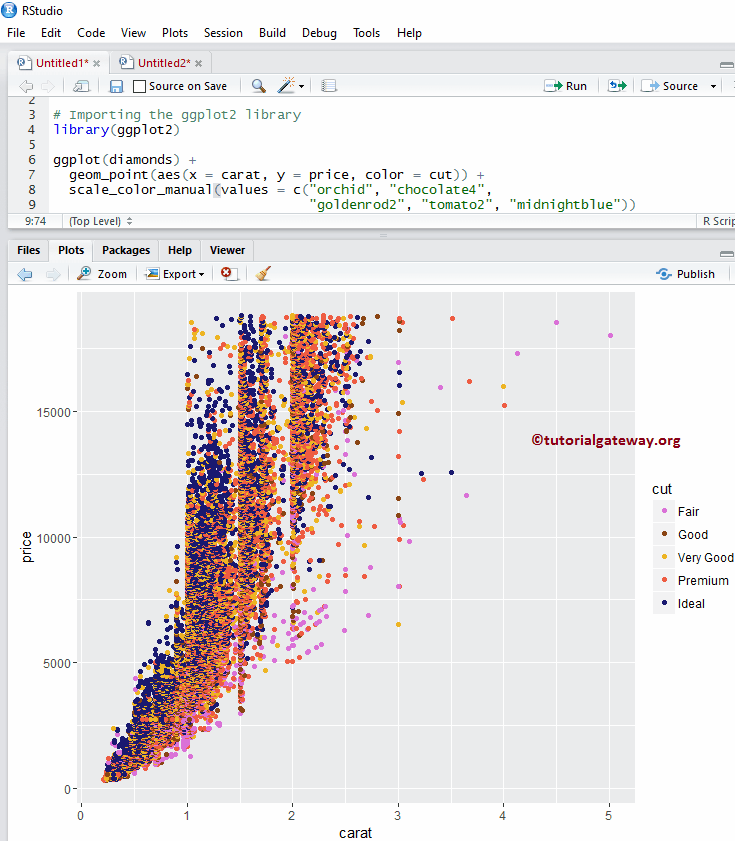Open the Plots menu
The height and width of the screenshot is (841, 735).
coord(175,33)
